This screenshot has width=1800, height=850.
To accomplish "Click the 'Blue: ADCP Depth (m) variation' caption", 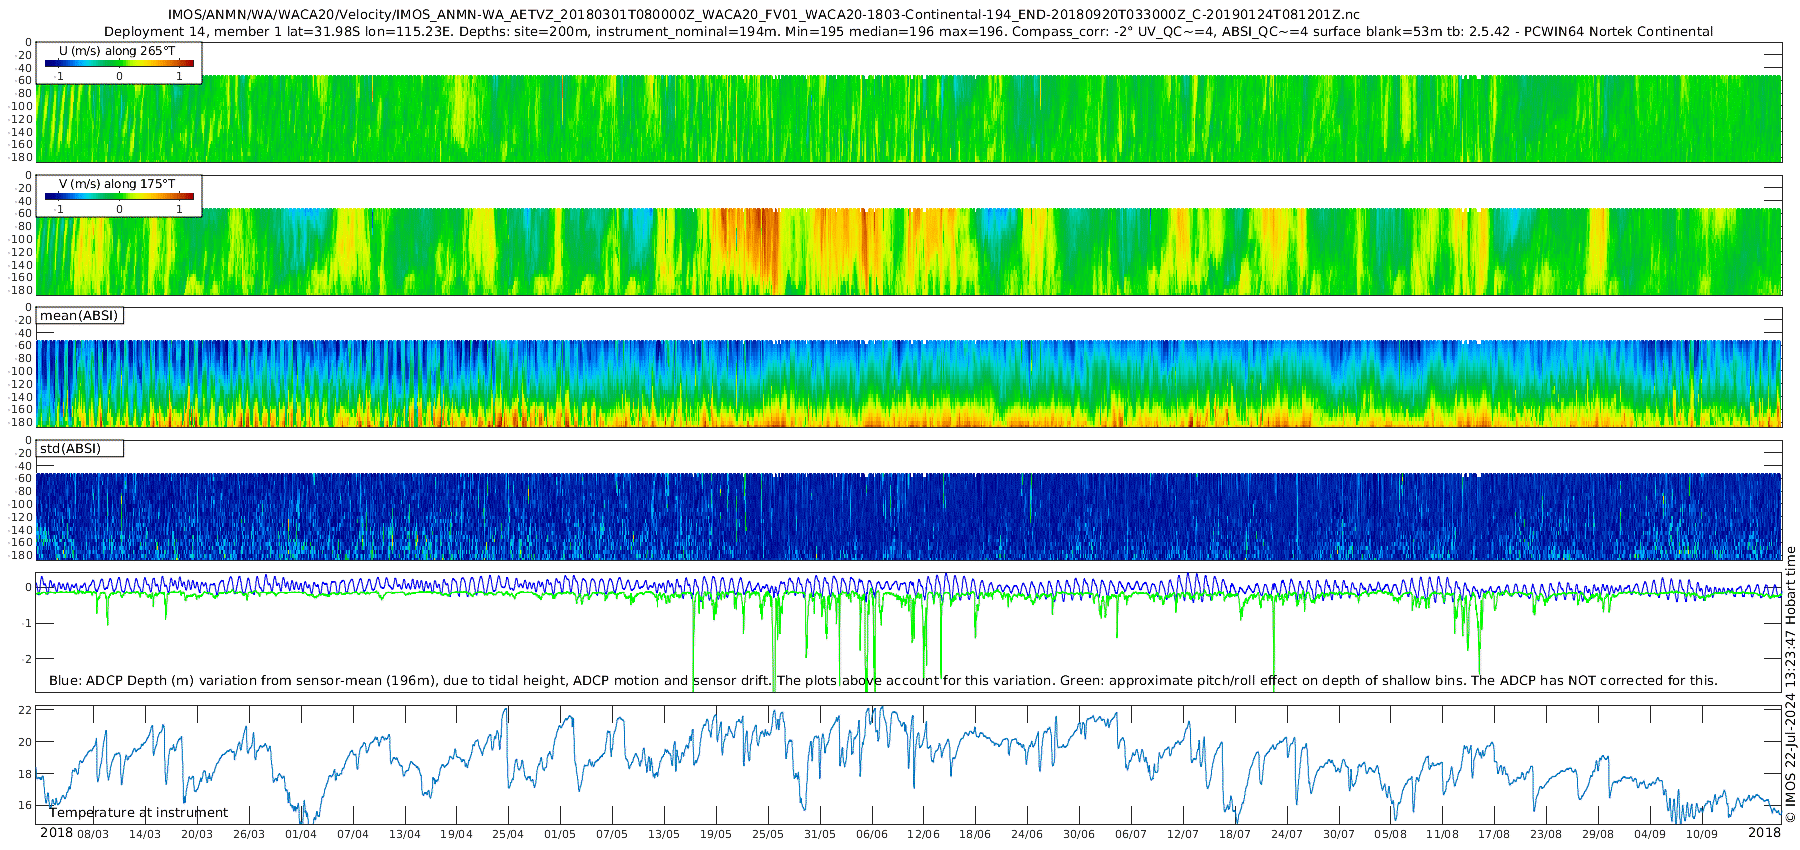I will coord(883,680).
